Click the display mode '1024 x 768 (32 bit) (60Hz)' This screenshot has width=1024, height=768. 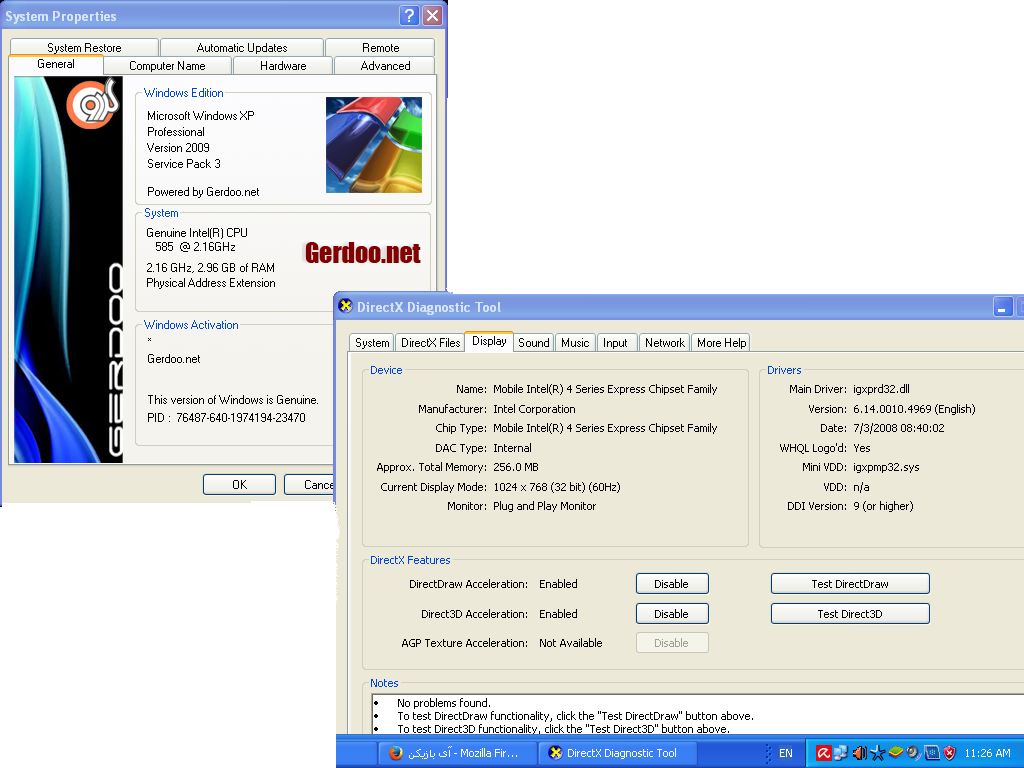pos(557,487)
